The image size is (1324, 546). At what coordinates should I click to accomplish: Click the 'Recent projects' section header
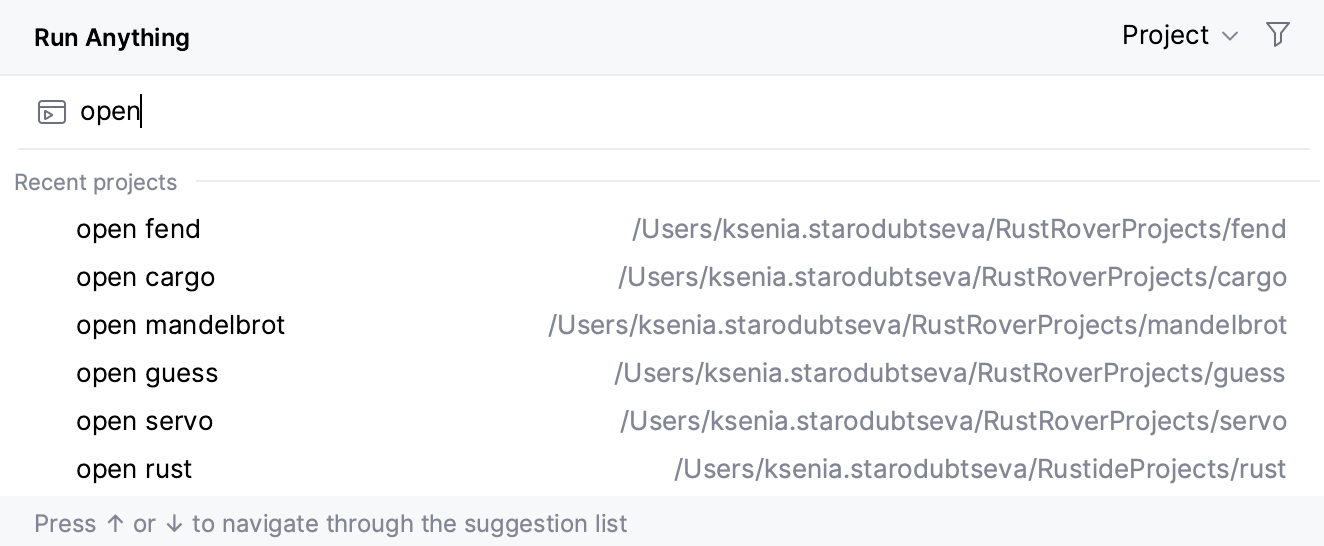coord(96,183)
